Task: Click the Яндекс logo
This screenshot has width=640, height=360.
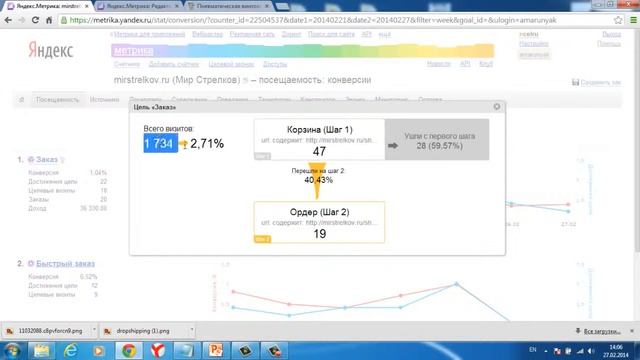Action: [51, 50]
